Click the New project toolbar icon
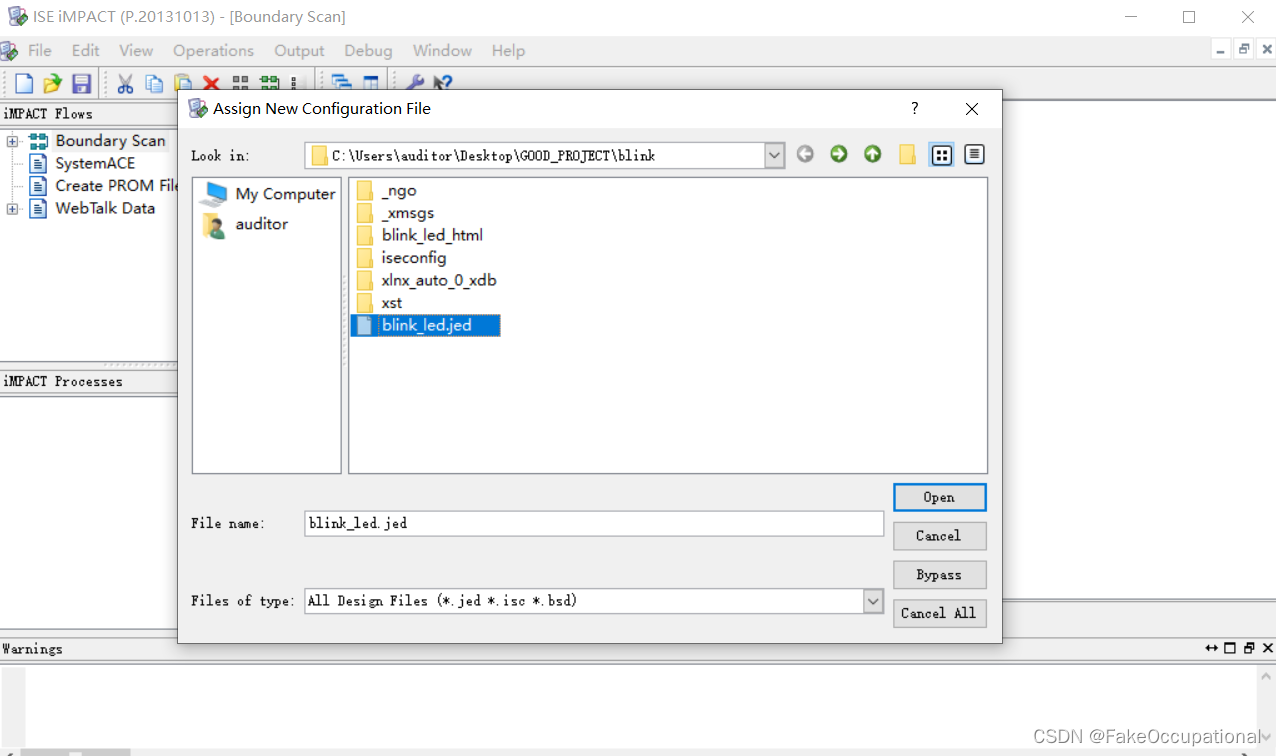This screenshot has height=756, width=1276. pyautogui.click(x=24, y=84)
